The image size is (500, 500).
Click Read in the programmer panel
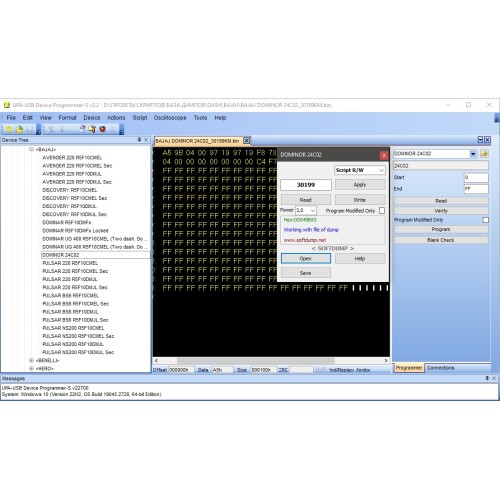441,201
